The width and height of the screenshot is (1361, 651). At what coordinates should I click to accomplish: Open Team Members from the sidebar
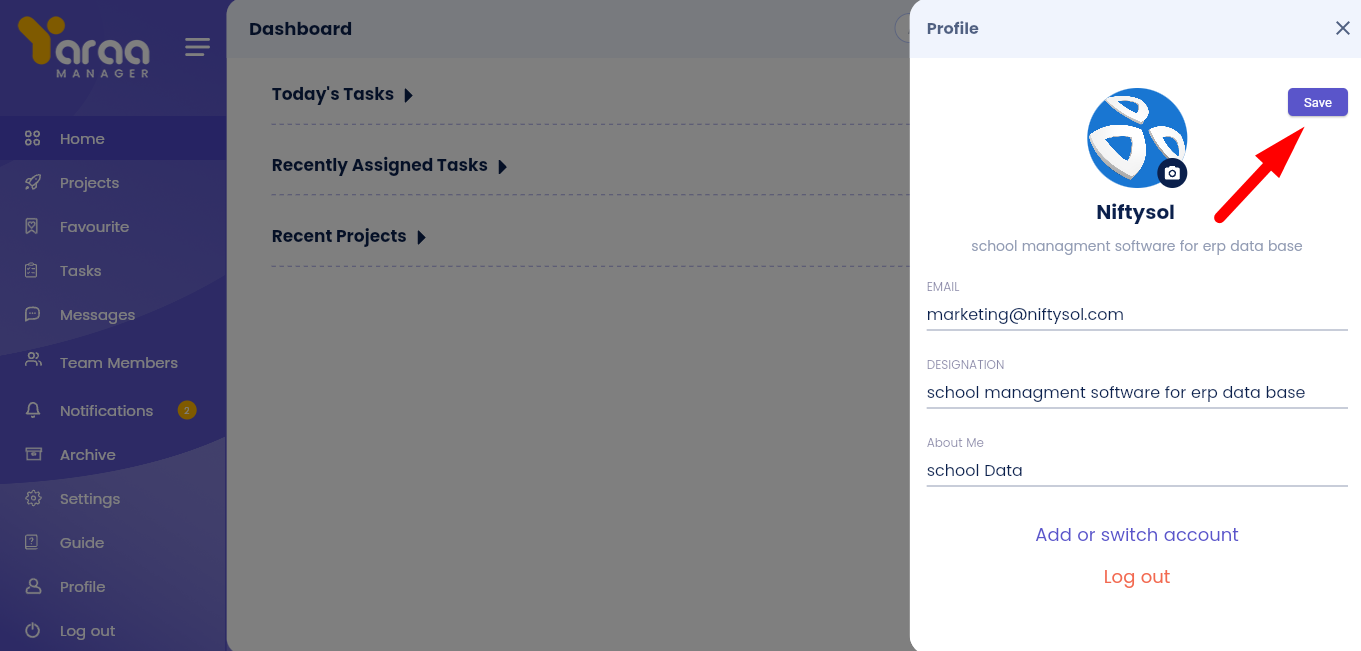click(x=118, y=363)
